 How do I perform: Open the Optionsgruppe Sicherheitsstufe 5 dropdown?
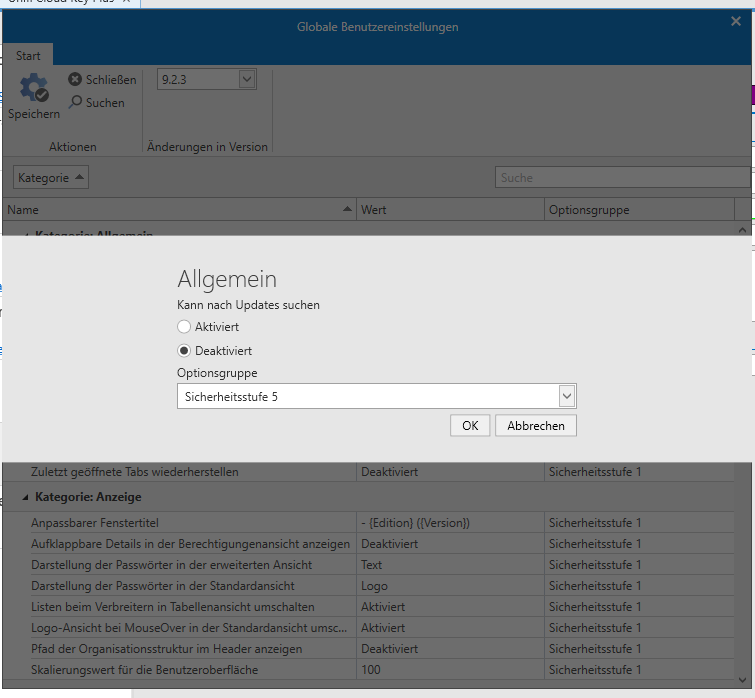point(566,397)
